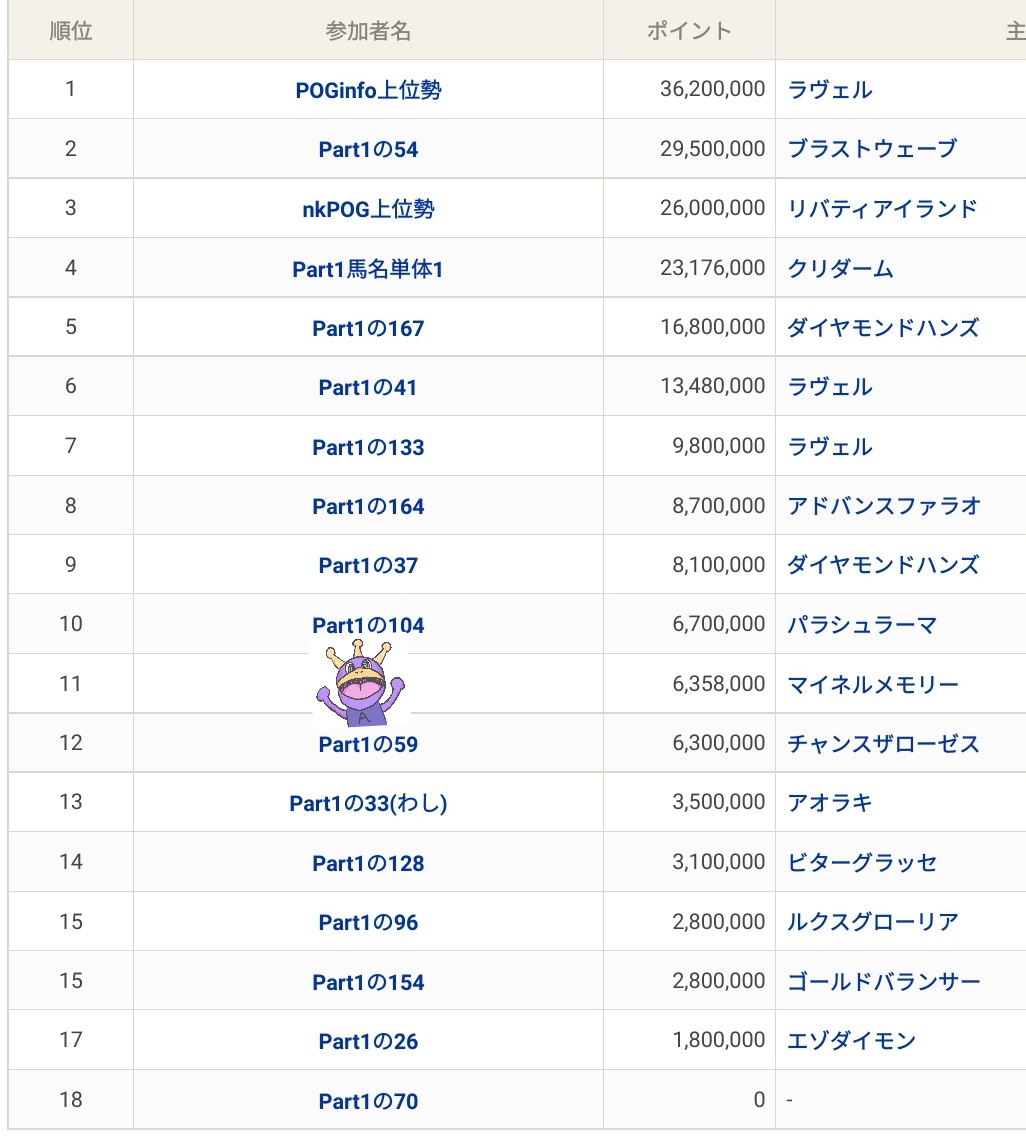
Task: Click horse チャンスザローゼス
Action: coord(883,744)
